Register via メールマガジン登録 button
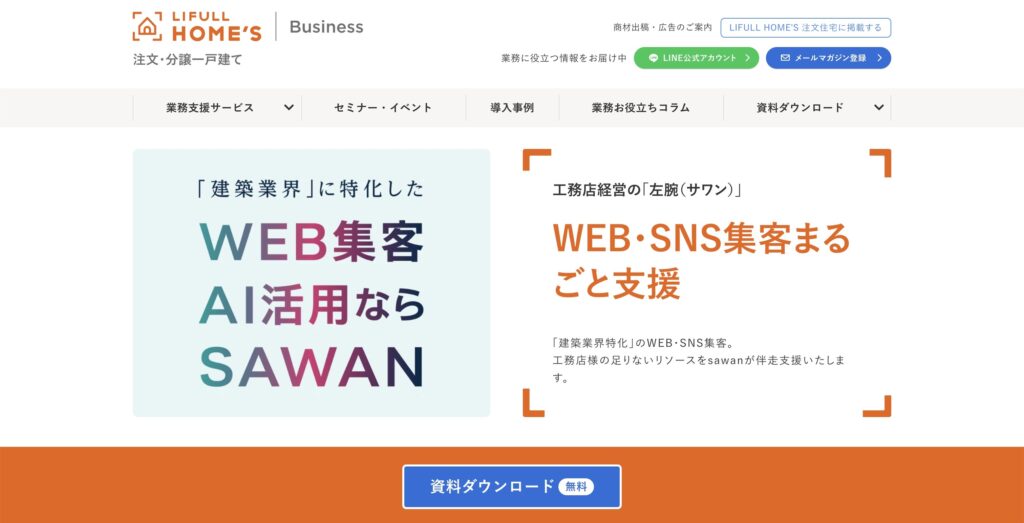The image size is (1024, 523). (x=828, y=57)
